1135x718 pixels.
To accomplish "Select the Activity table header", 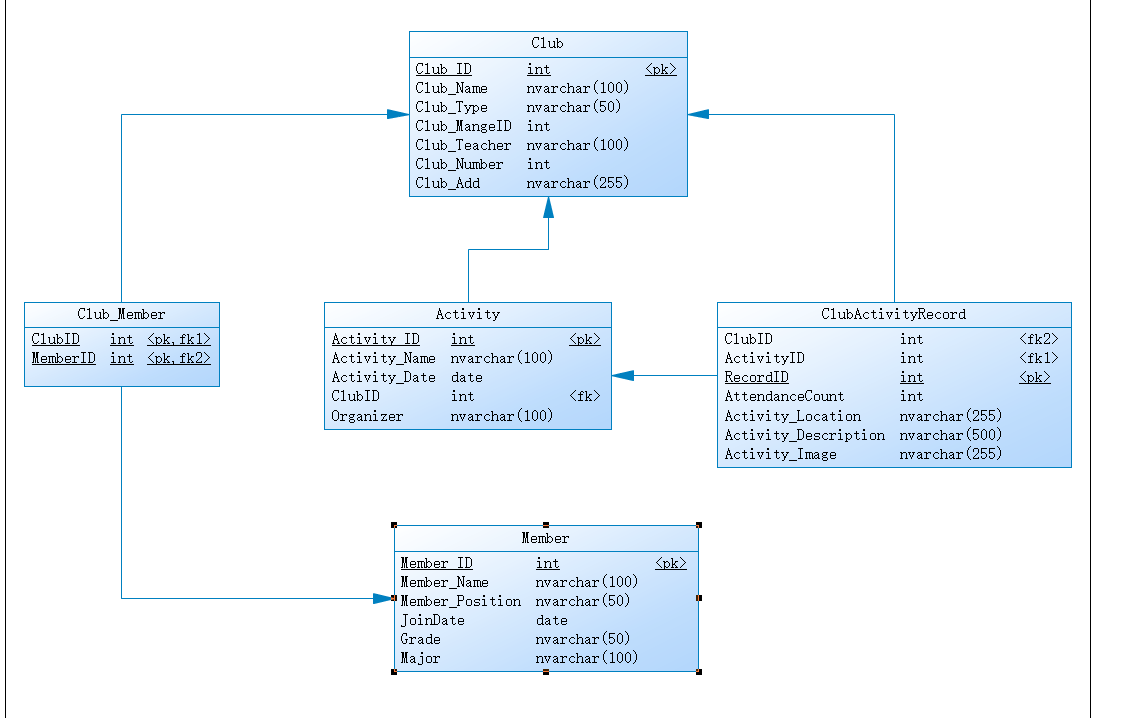I will click(x=468, y=314).
